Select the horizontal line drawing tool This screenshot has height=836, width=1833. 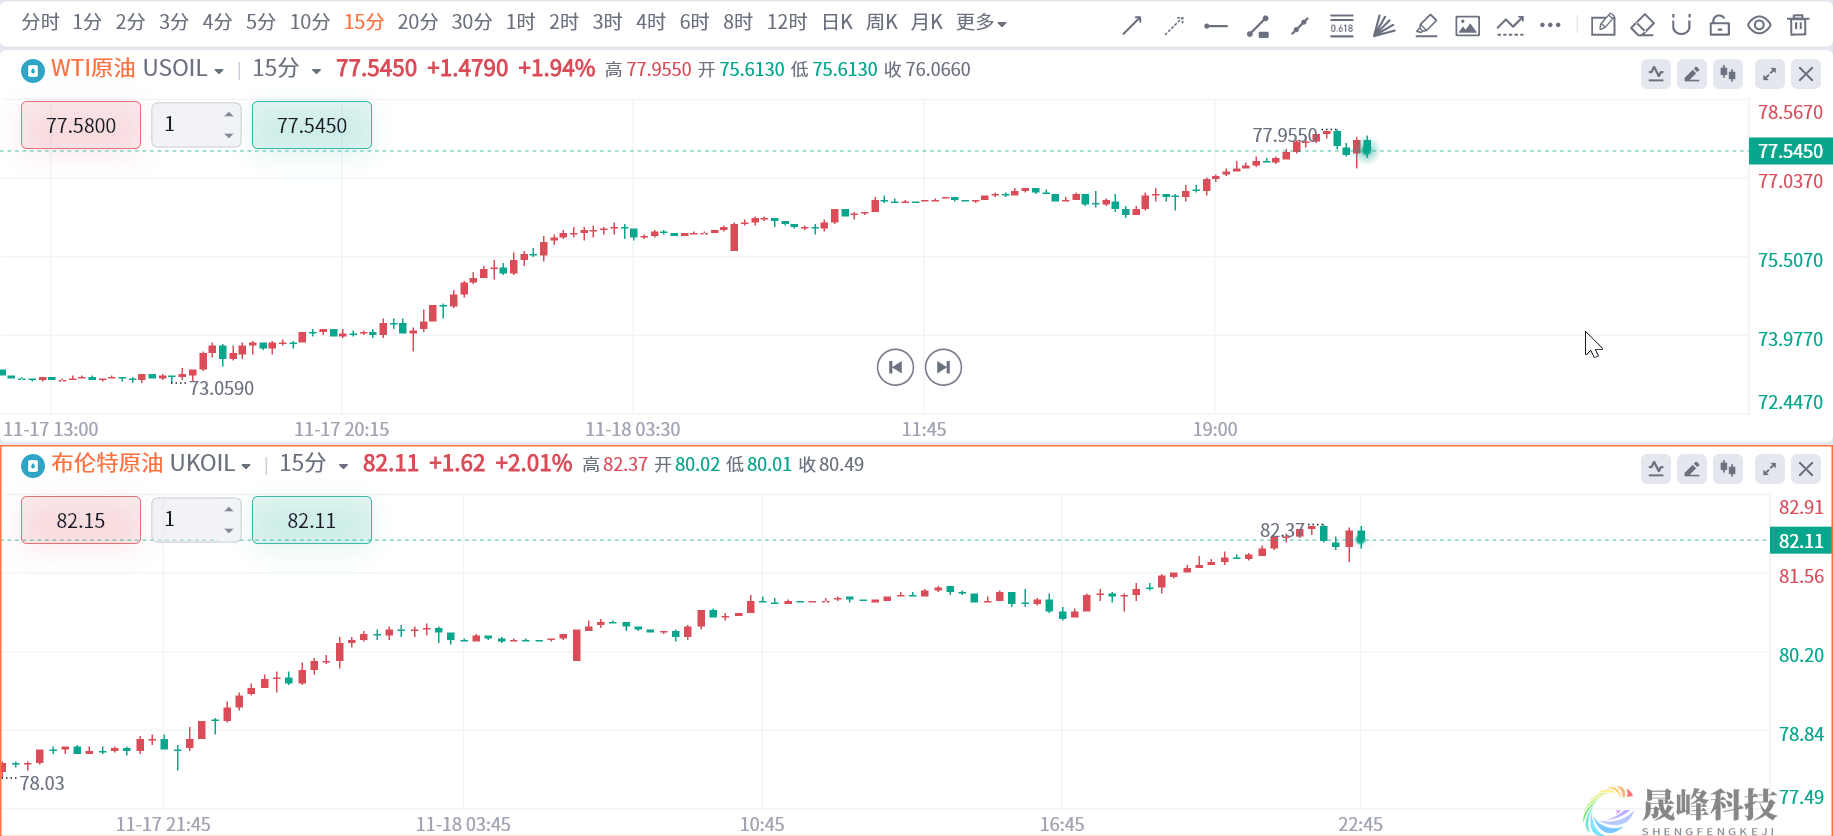1216,26
